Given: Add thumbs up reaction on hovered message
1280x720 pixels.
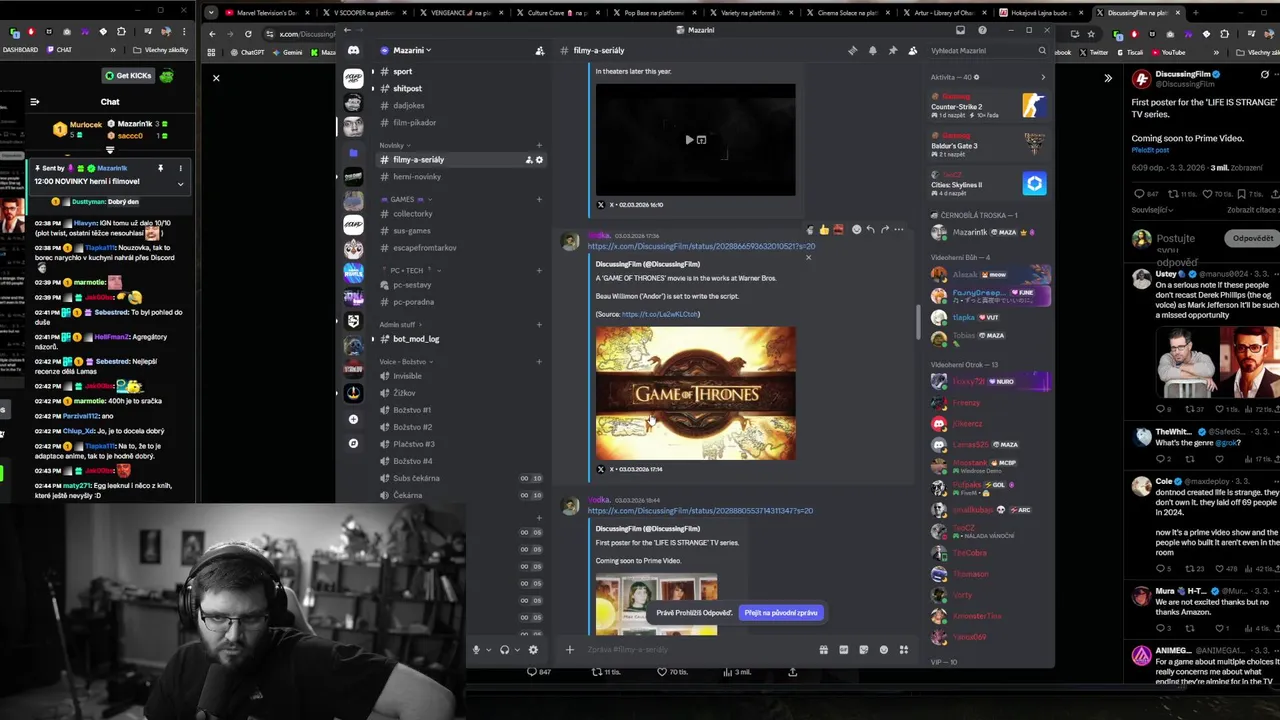Looking at the screenshot, I should point(824,229).
